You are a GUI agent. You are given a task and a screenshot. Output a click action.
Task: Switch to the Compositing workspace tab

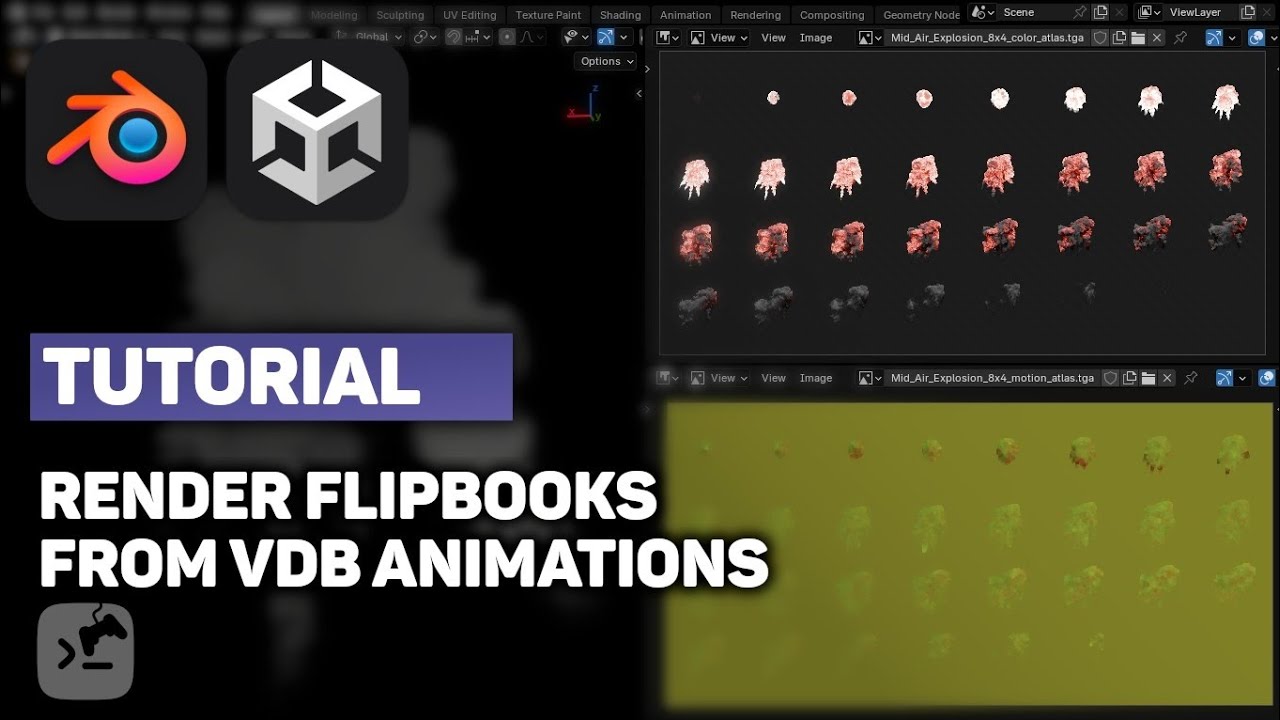[x=832, y=15]
